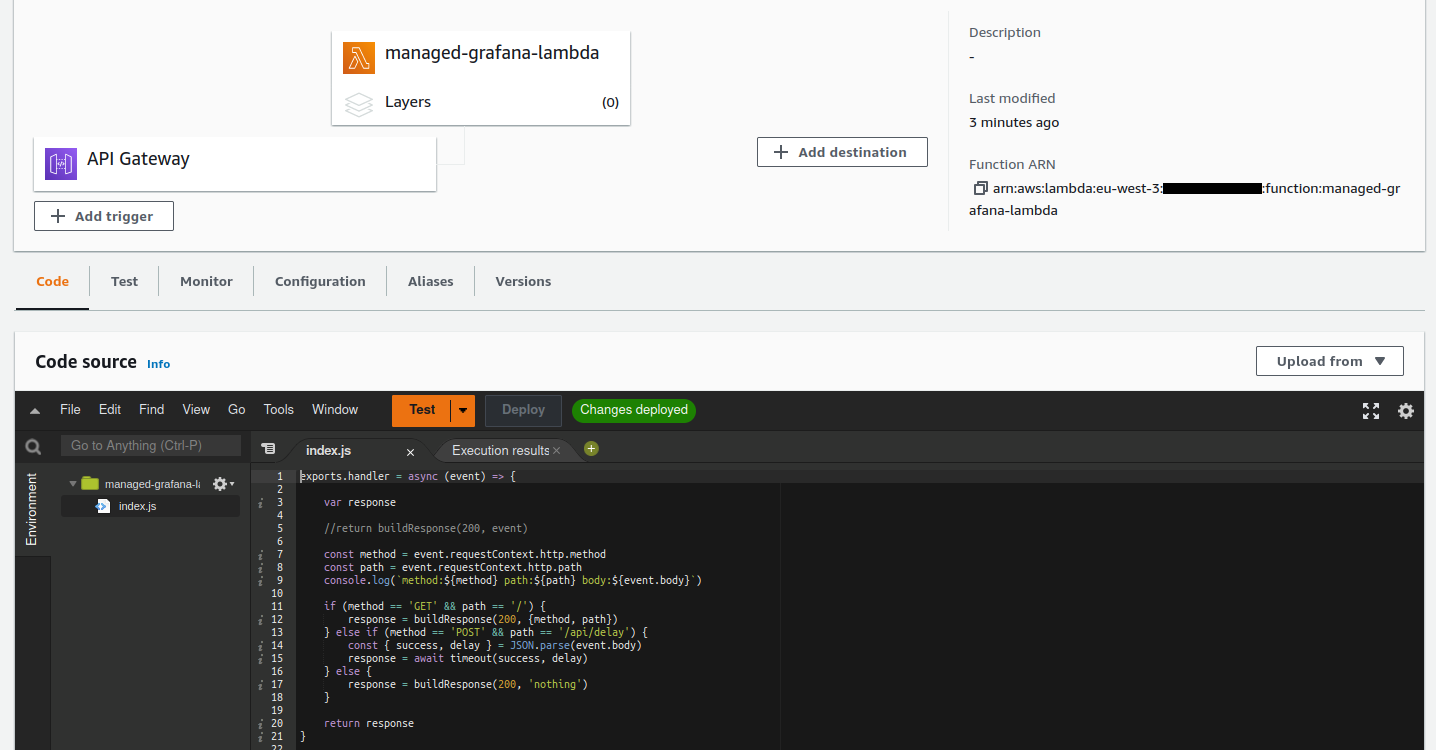This screenshot has height=750, width=1436.
Task: Open the Edit menu
Action: (x=110, y=410)
